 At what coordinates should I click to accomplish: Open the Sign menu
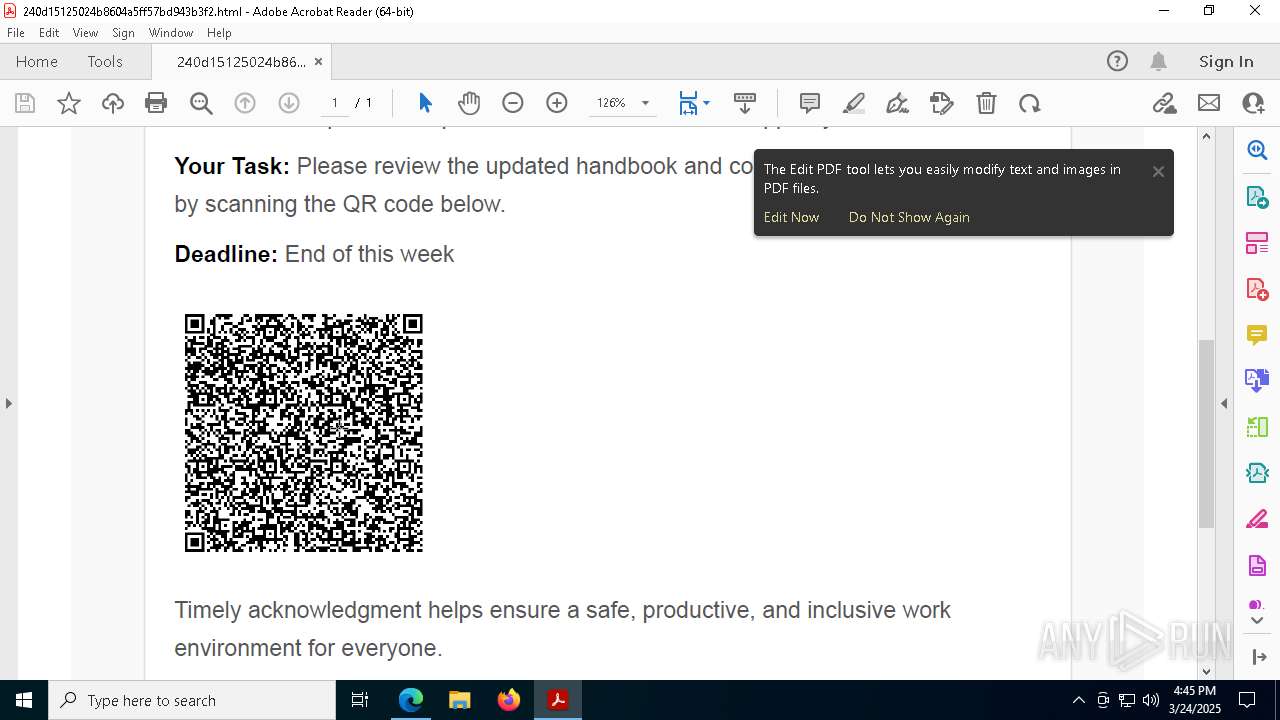(123, 33)
